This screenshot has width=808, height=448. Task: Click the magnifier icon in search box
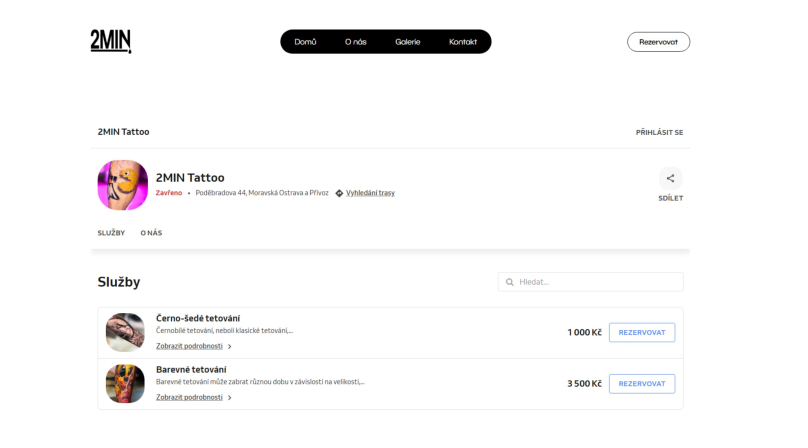click(x=510, y=282)
